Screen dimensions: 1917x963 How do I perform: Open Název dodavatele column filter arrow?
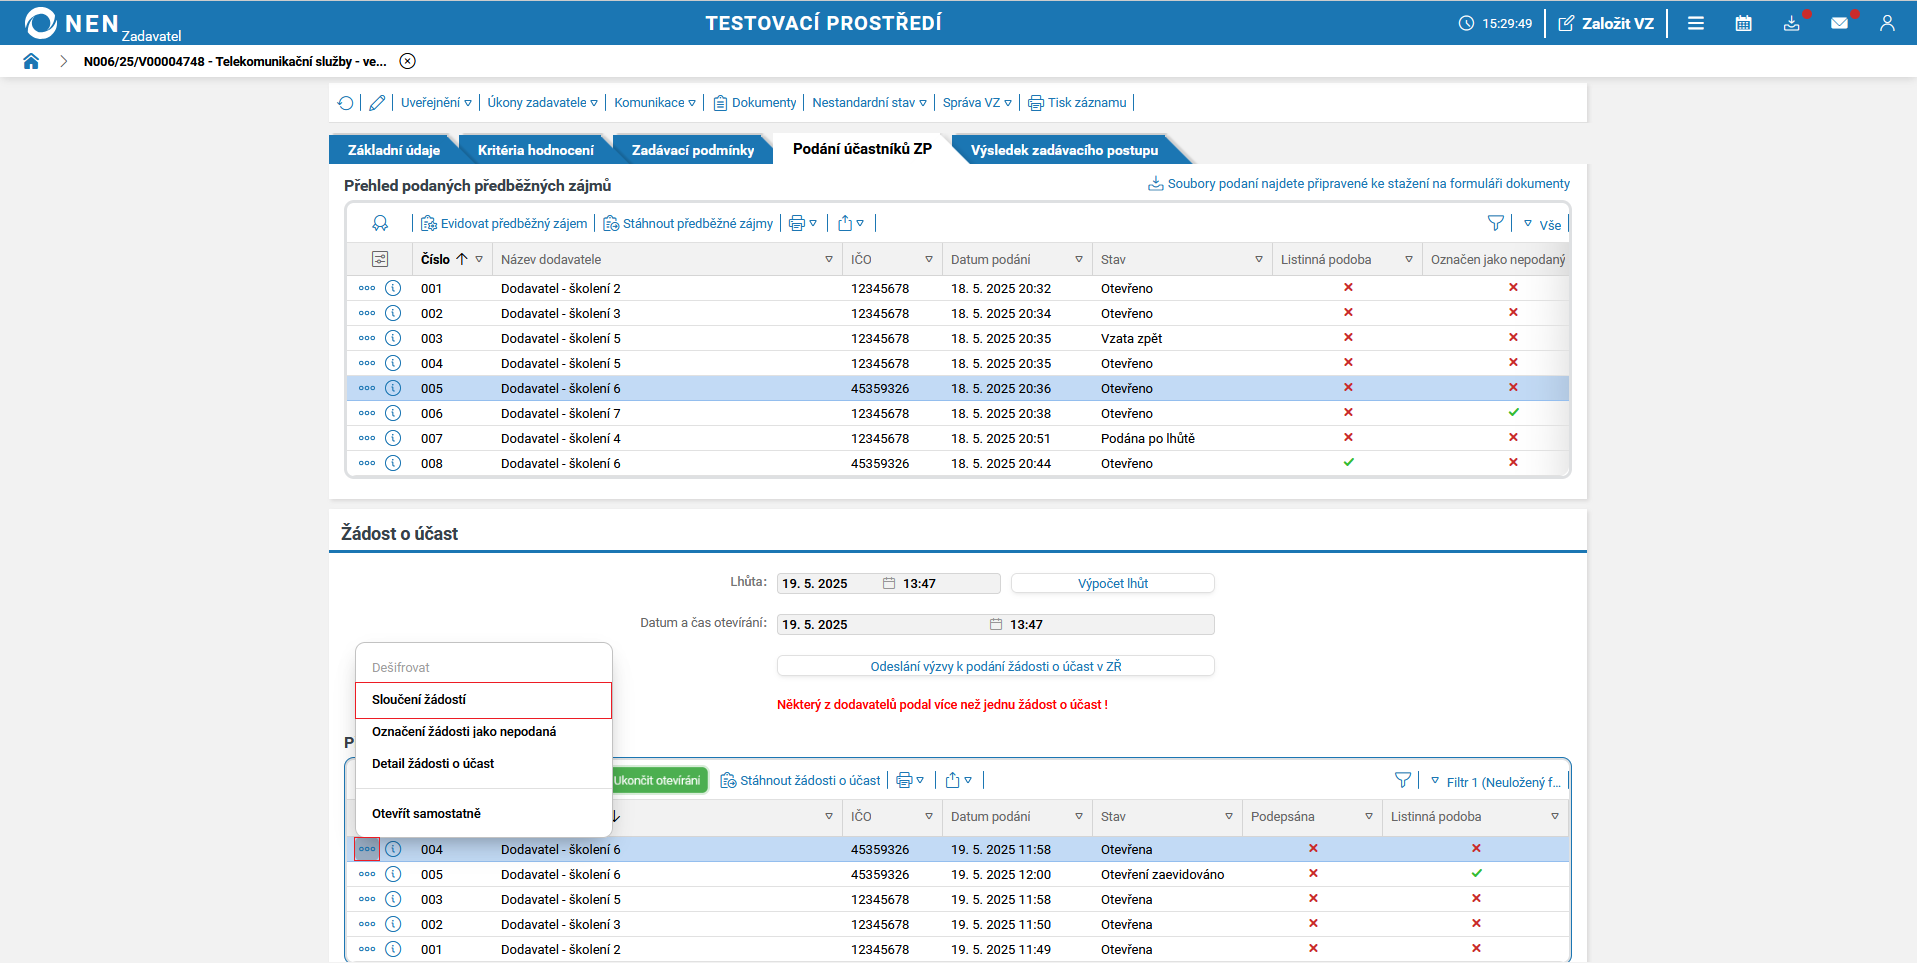point(829,259)
